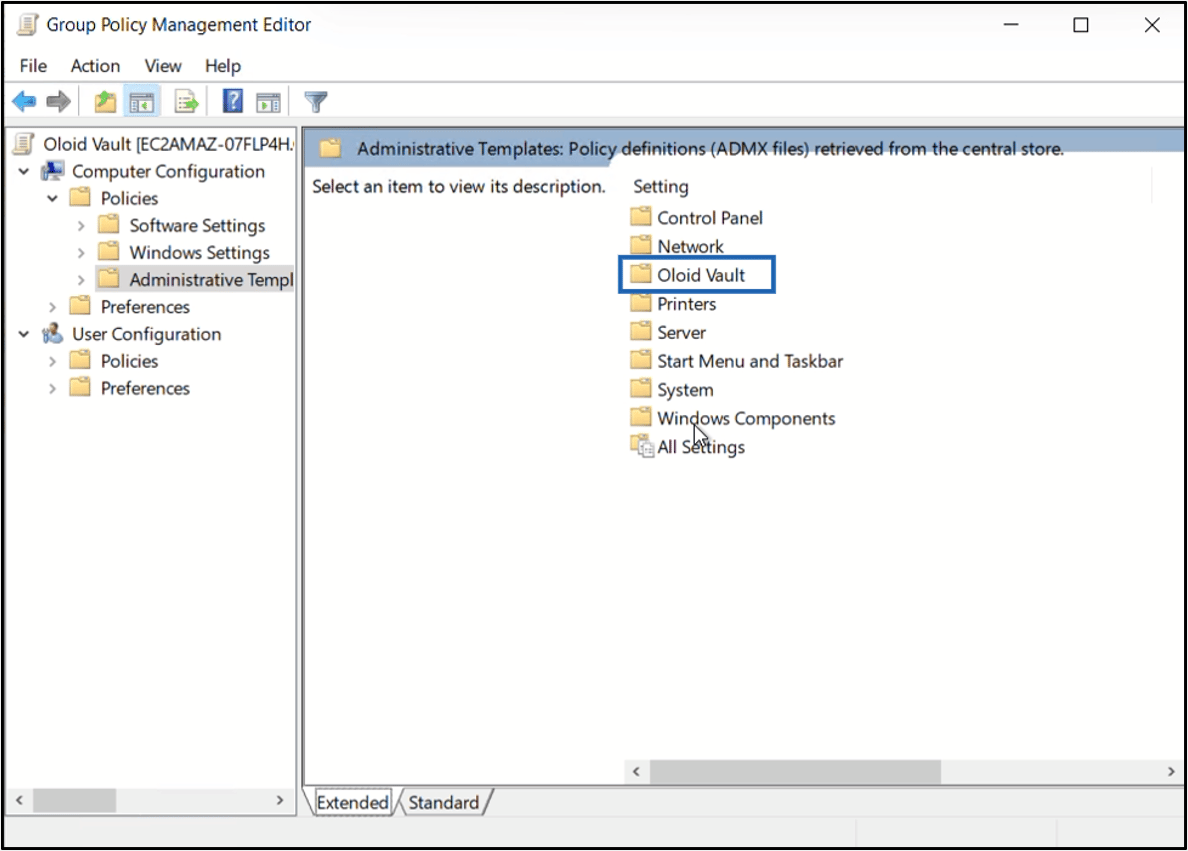Click the Printers folder icon
1188x851 pixels.
(641, 303)
